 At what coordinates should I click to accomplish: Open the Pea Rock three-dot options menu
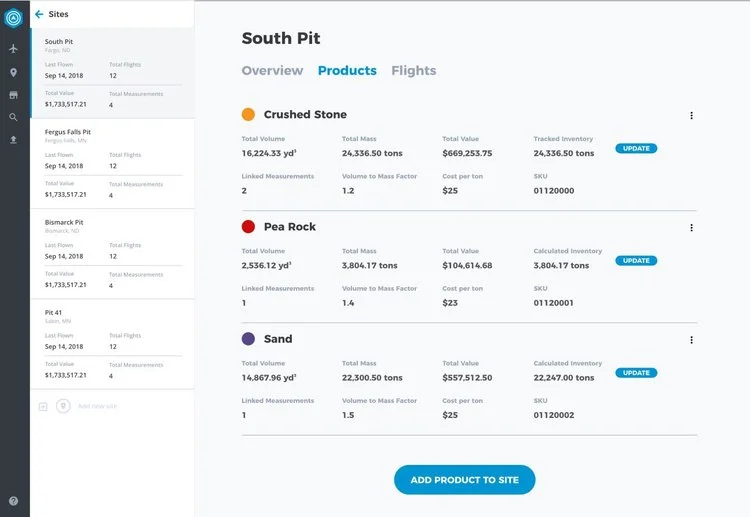point(691,228)
